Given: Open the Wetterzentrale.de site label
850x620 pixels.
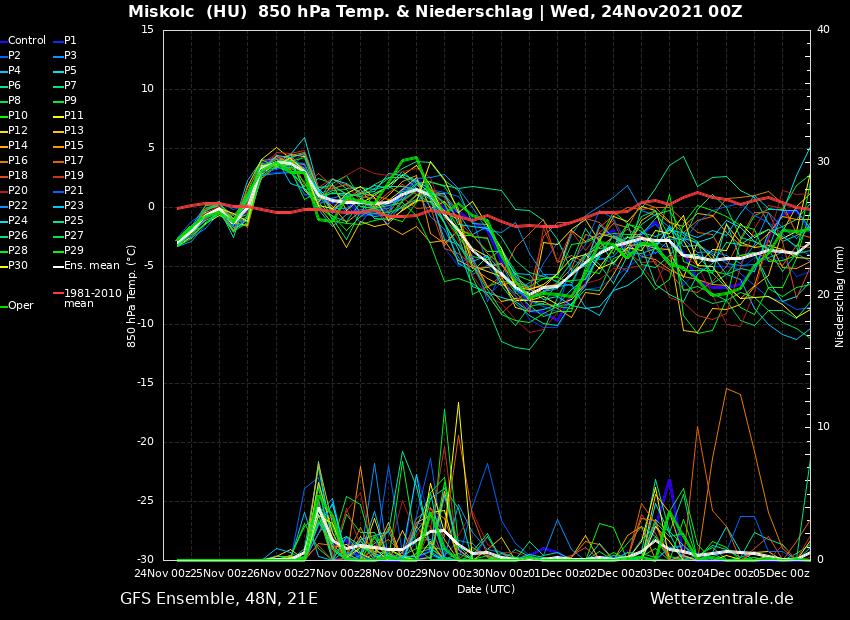Looking at the screenshot, I should 721,599.
